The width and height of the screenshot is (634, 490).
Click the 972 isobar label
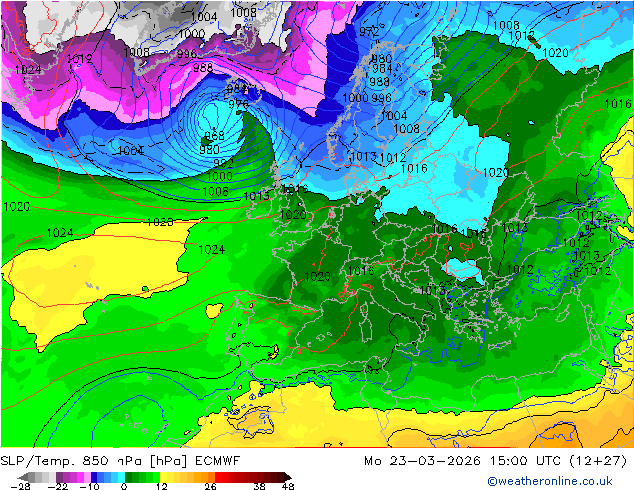pos(369,32)
